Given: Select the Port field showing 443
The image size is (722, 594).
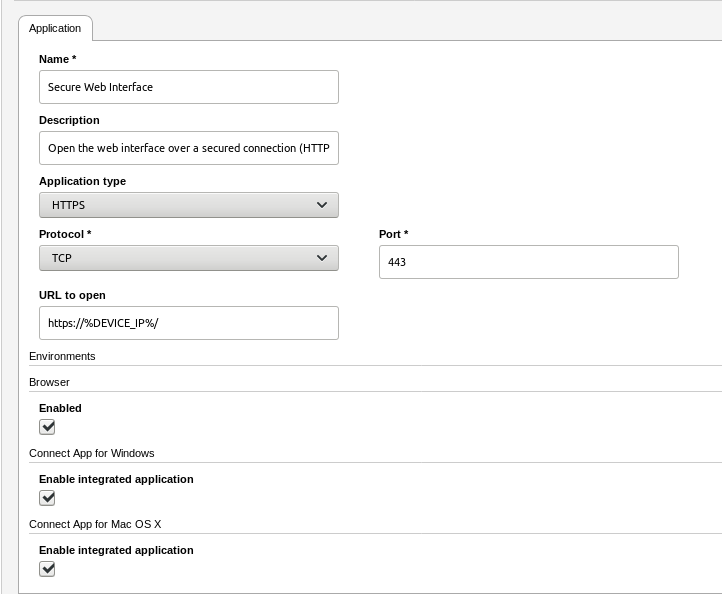Looking at the screenshot, I should pyautogui.click(x=528, y=262).
